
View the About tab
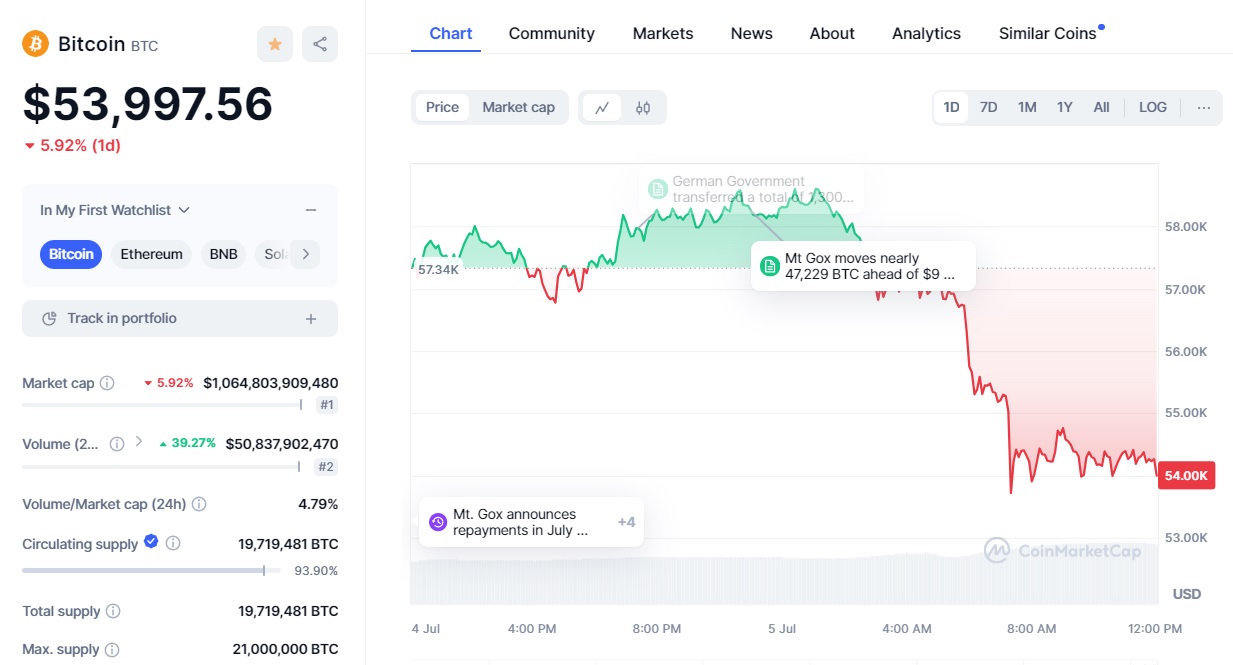click(x=832, y=34)
